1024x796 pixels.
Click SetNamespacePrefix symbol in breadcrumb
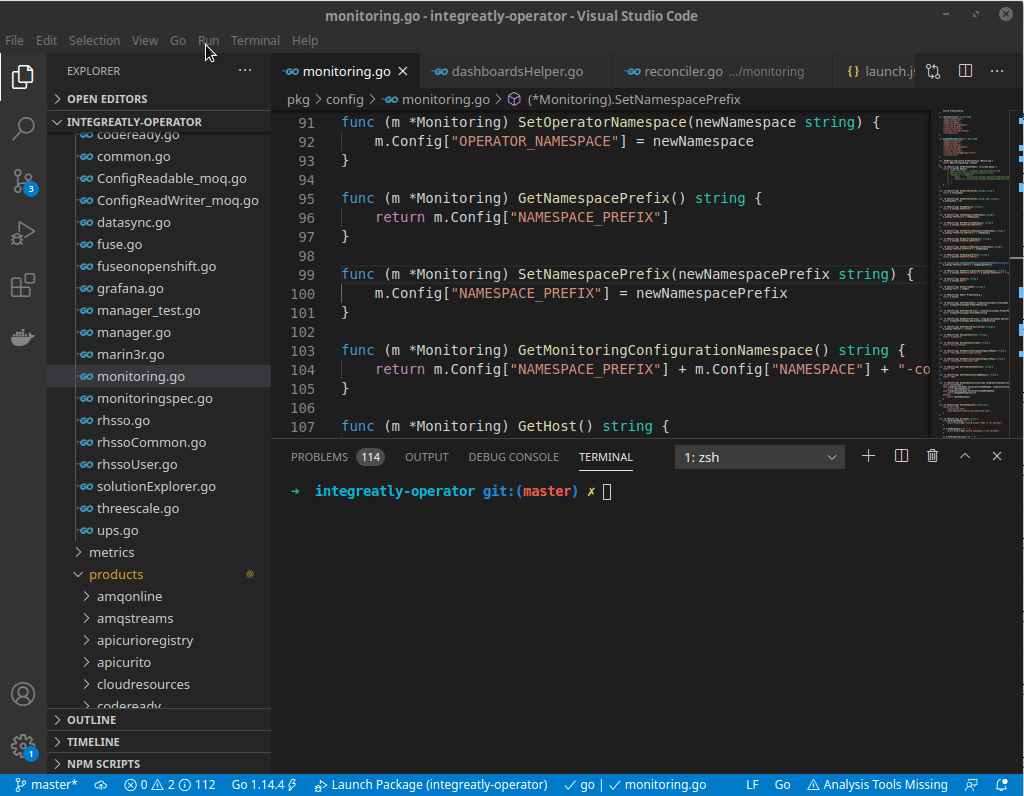(x=625, y=99)
